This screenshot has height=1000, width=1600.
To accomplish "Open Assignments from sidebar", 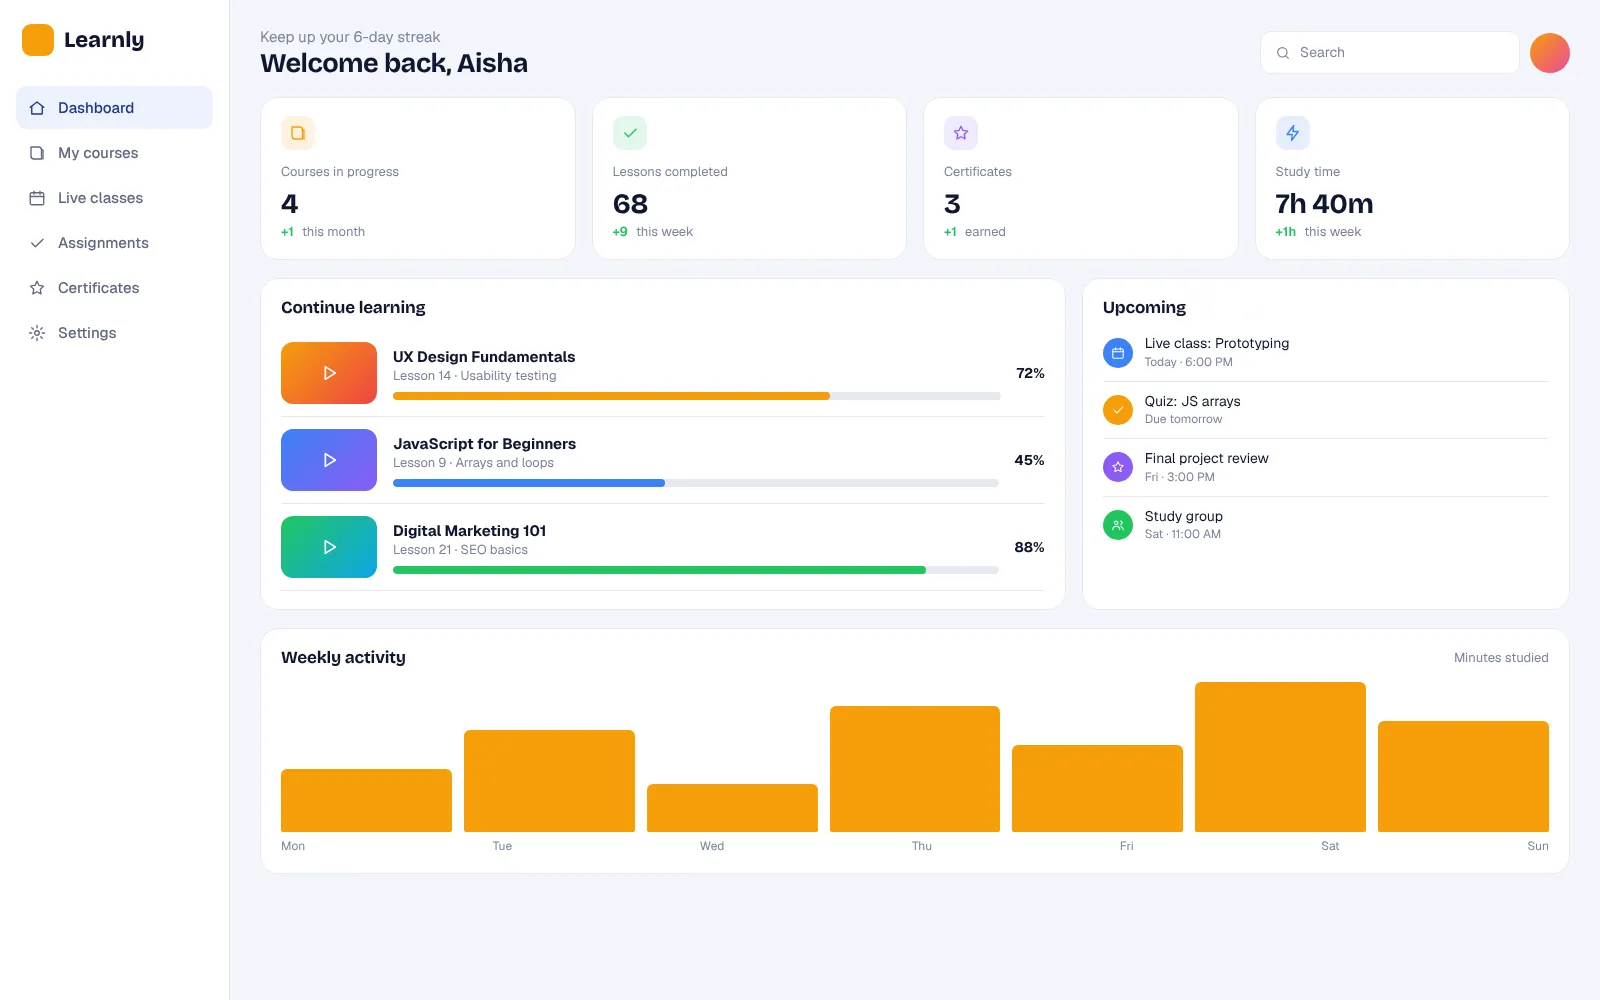I will (114, 243).
